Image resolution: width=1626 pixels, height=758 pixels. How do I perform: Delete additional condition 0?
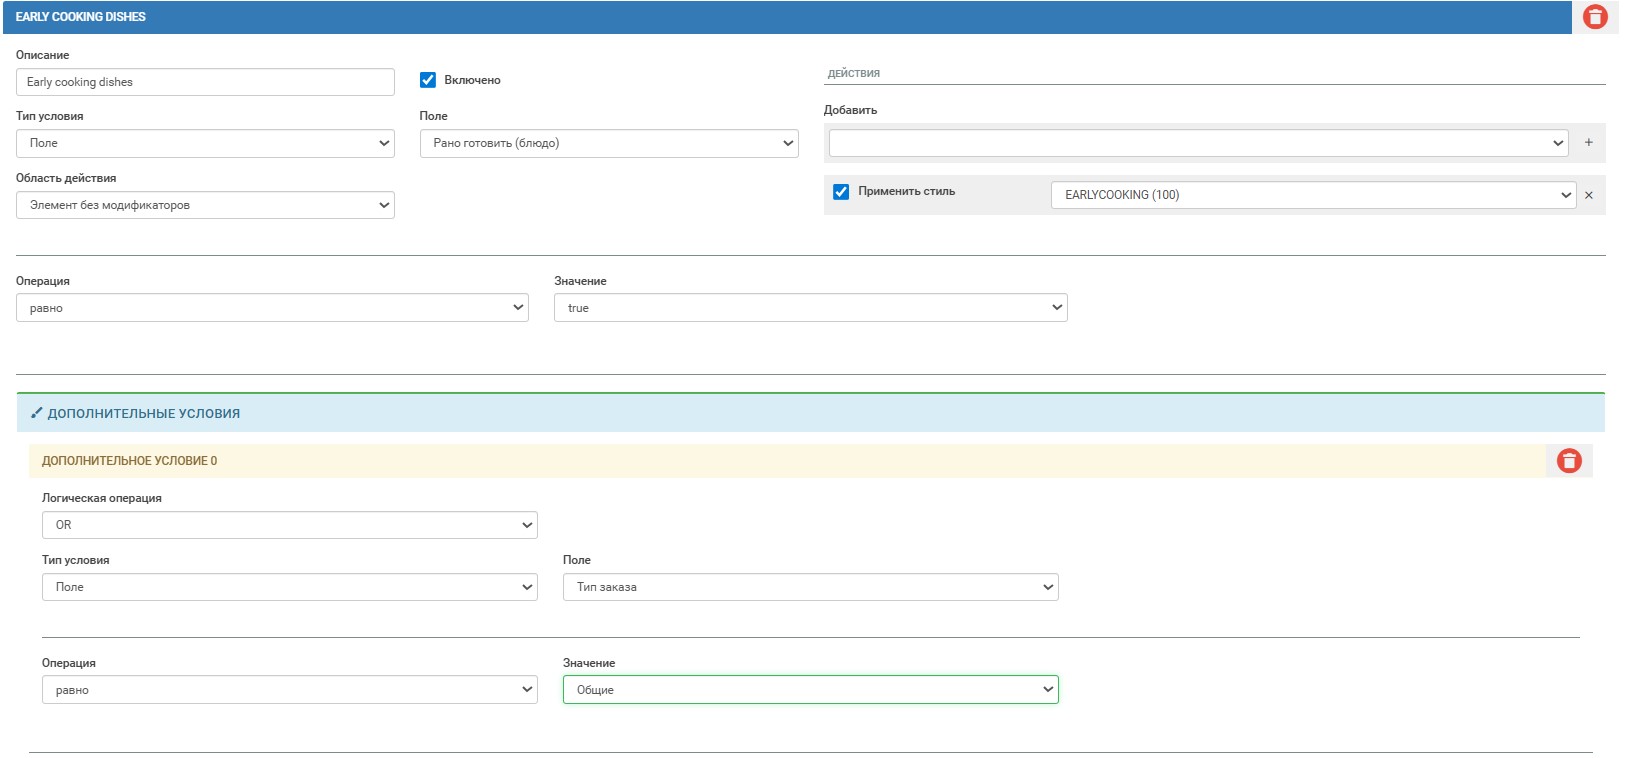coord(1569,461)
